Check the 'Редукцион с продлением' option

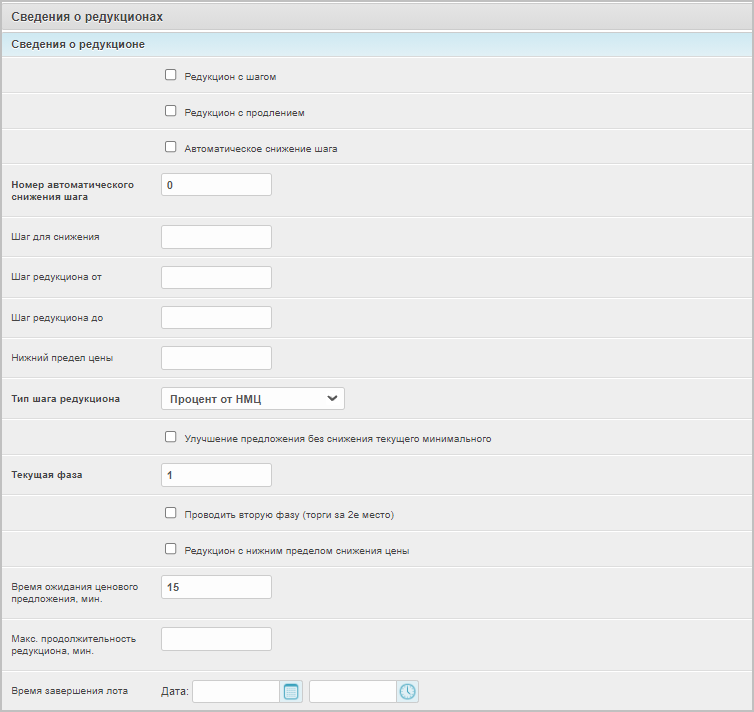tap(170, 111)
